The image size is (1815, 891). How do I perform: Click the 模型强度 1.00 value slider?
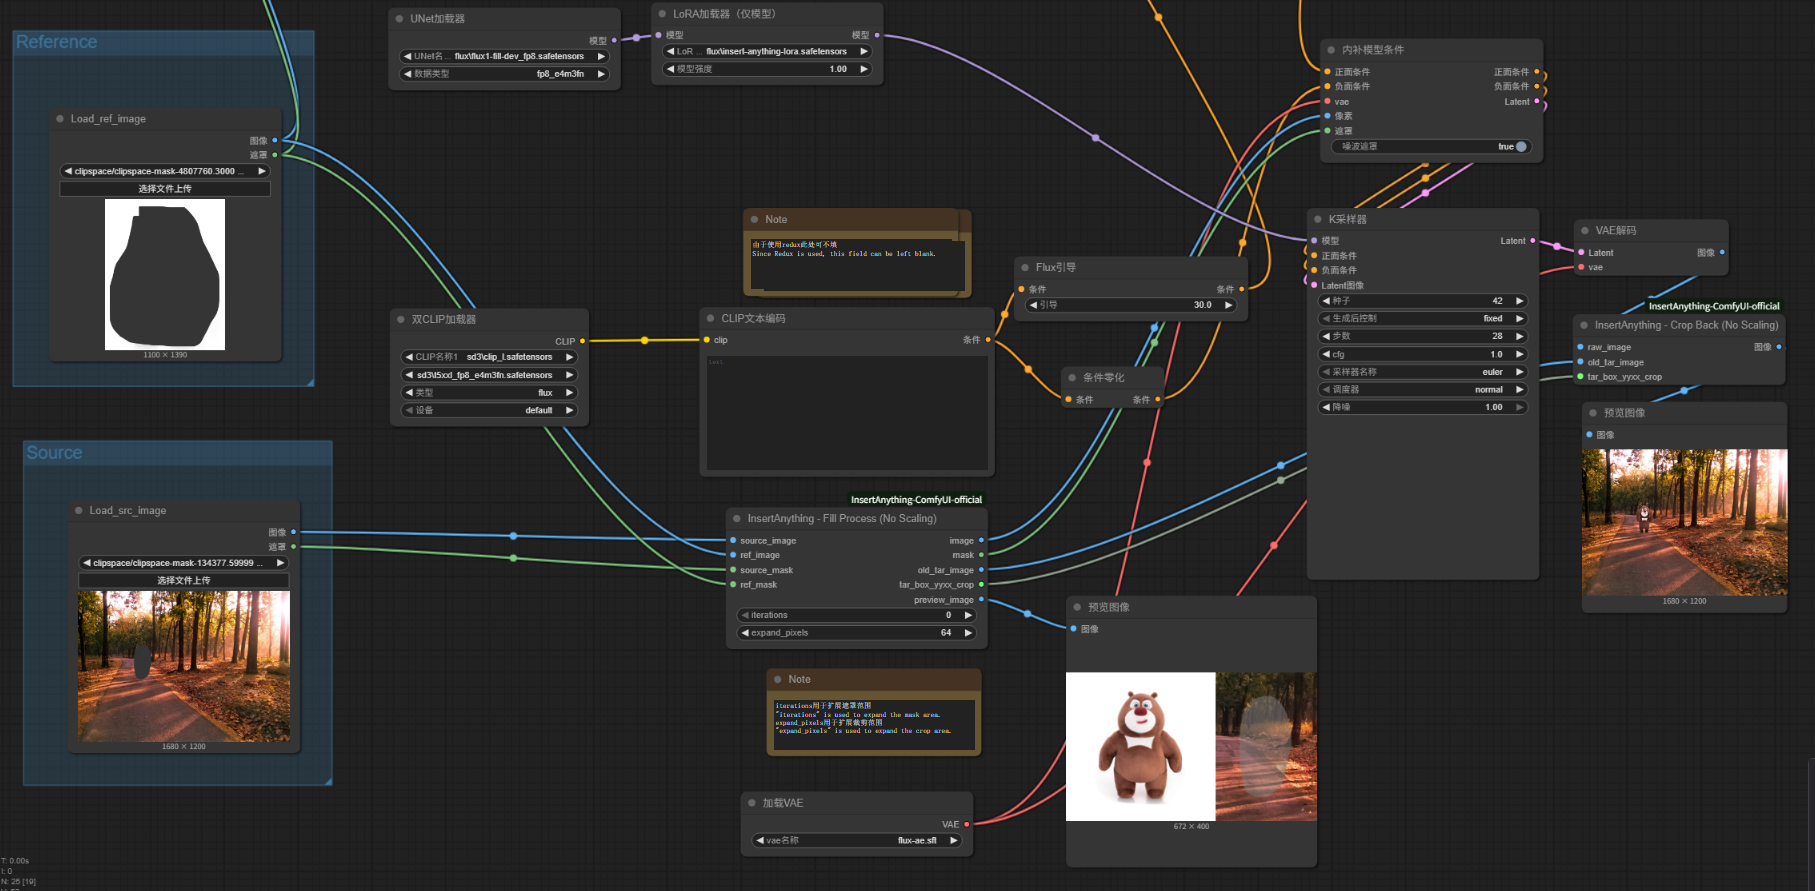click(x=767, y=69)
